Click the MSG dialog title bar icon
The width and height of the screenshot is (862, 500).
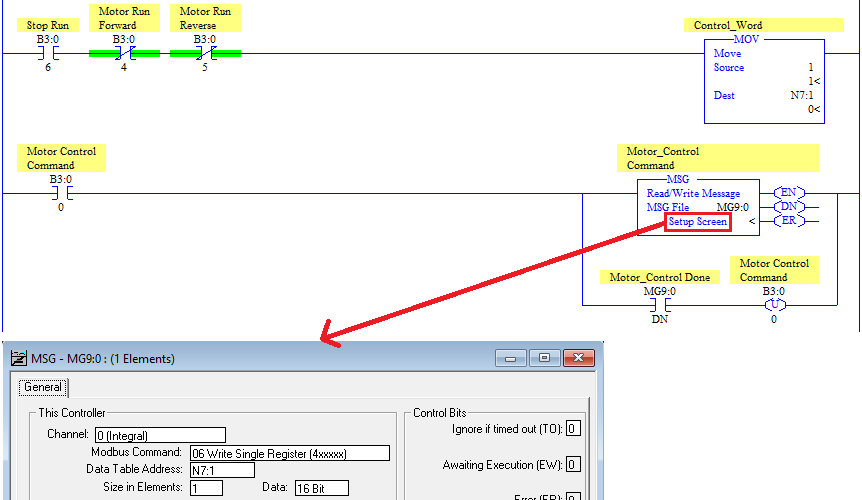tap(18, 358)
